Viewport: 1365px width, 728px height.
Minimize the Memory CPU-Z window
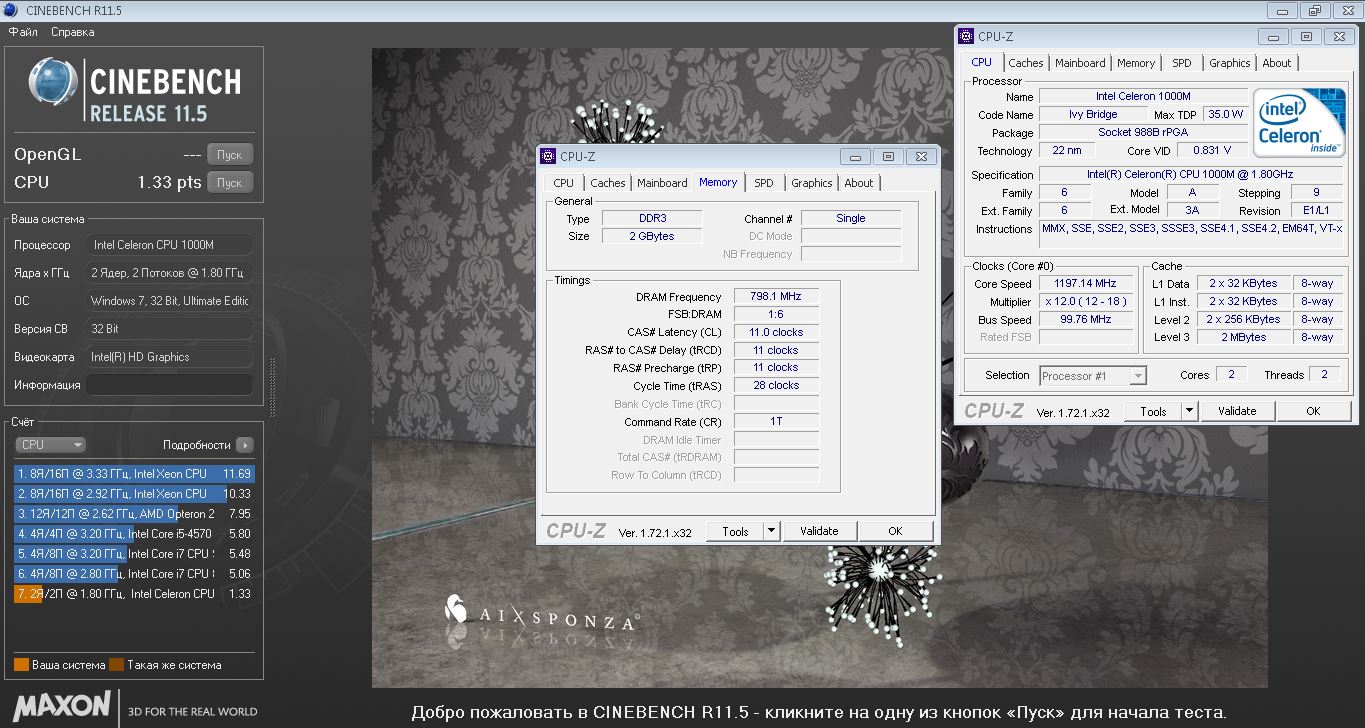point(854,157)
